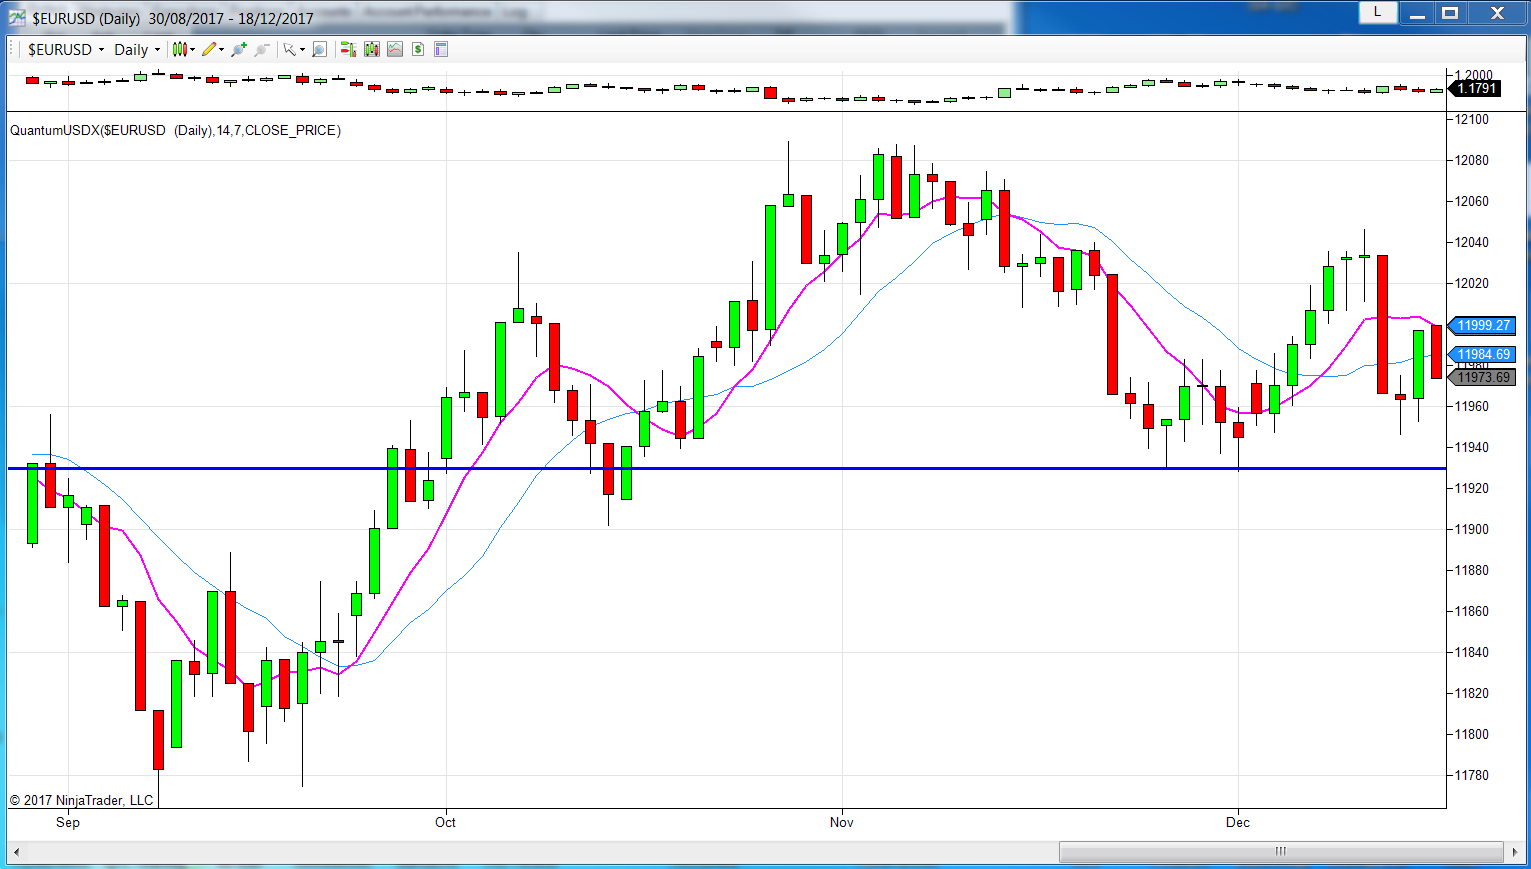The height and width of the screenshot is (869, 1531).
Task: Open the pencil drawing tools menu
Action: tap(212, 49)
